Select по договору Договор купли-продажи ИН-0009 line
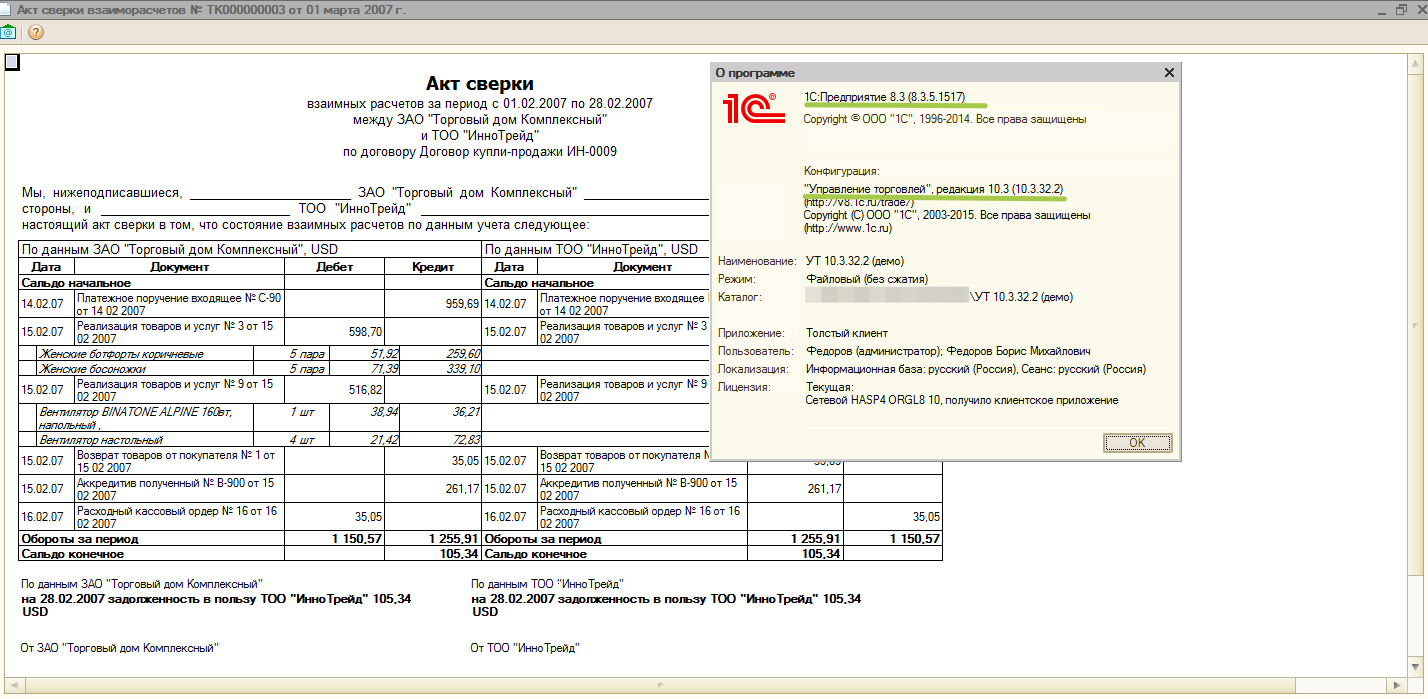The image size is (1428, 699). coord(480,152)
